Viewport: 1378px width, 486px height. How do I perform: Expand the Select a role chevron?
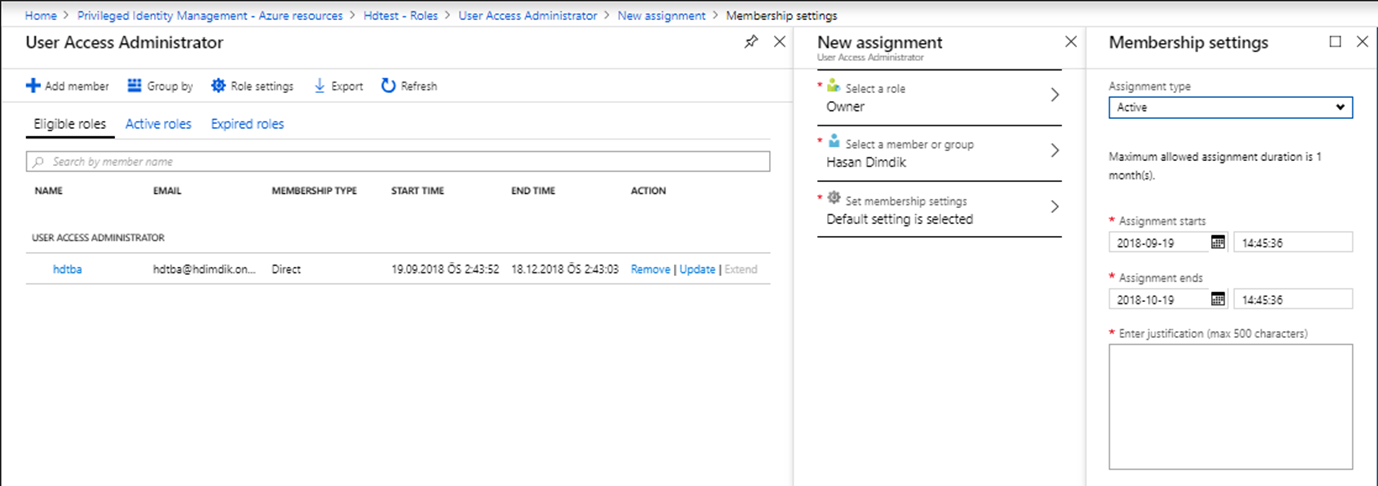(x=1054, y=96)
